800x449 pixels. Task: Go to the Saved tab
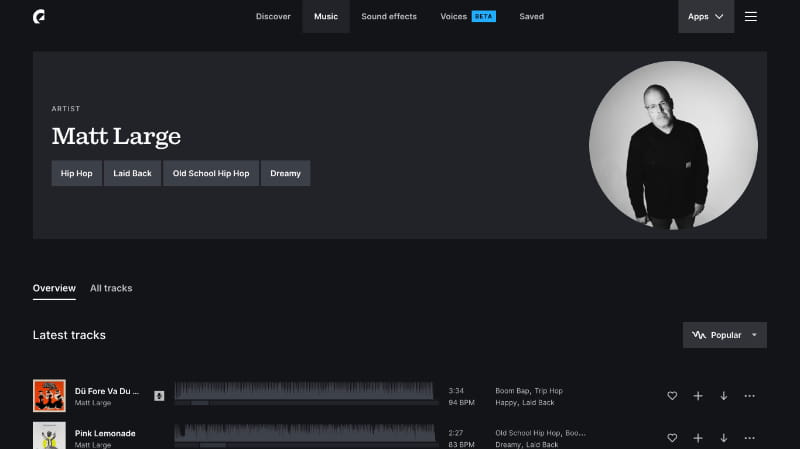tap(531, 16)
